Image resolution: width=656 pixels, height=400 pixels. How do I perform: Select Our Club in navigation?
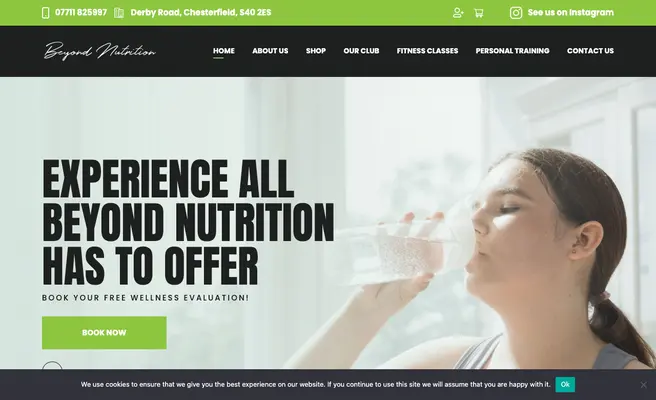(361, 51)
